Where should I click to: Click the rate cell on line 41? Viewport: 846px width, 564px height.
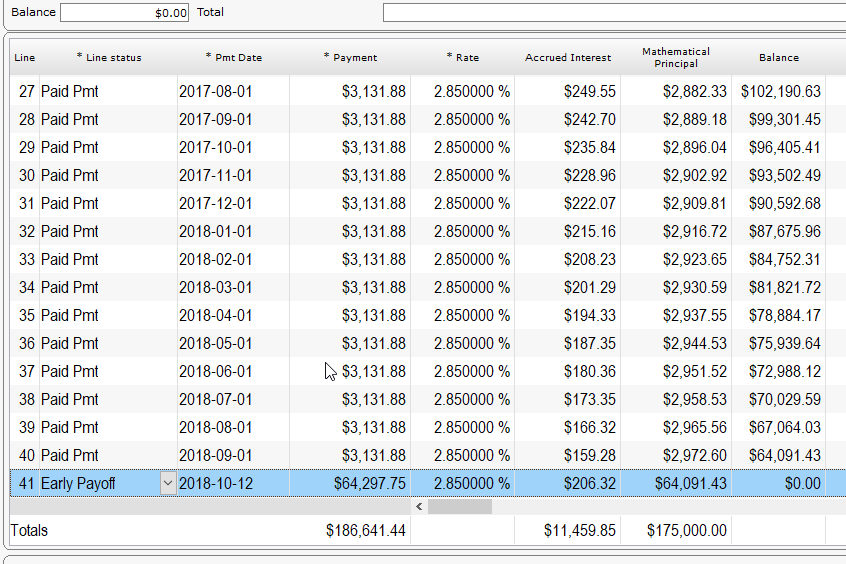click(x=462, y=483)
